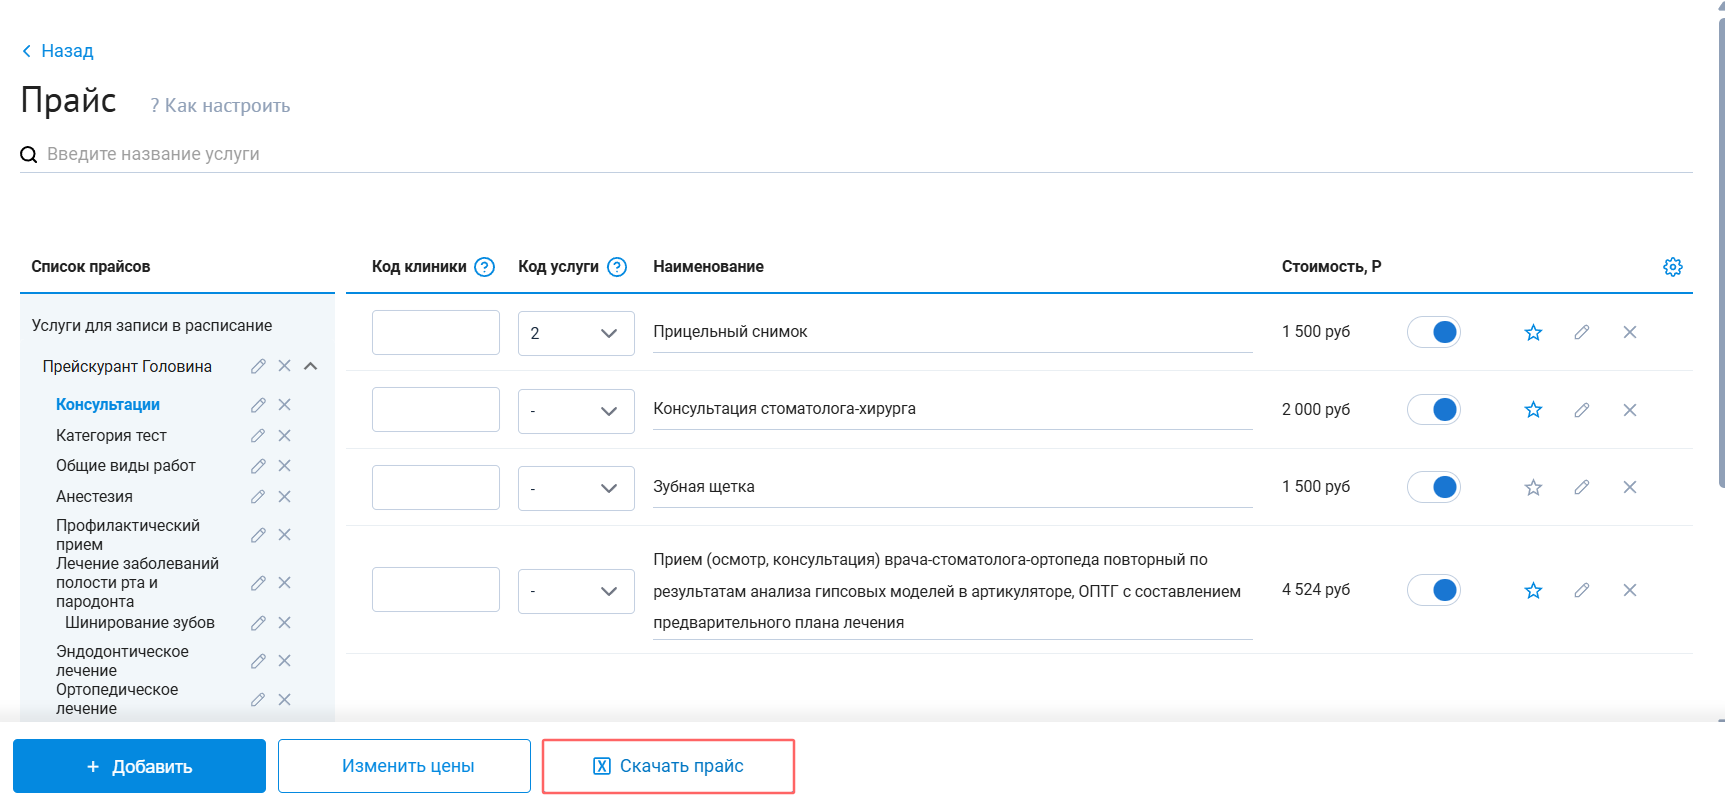Delete the 4 524 руб service row

pos(1630,590)
